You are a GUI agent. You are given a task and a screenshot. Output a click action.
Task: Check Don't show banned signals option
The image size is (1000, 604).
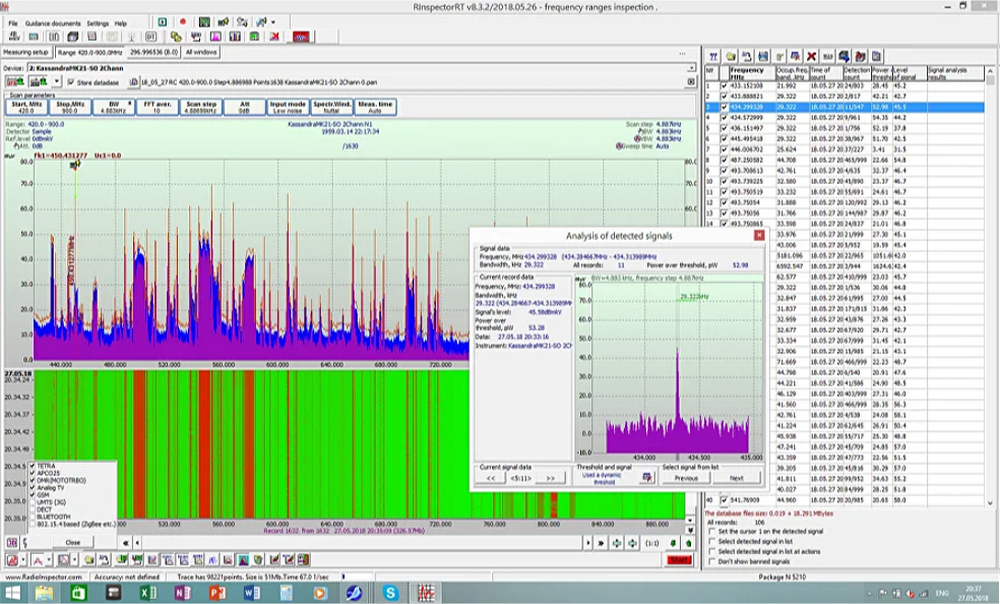click(x=711, y=560)
